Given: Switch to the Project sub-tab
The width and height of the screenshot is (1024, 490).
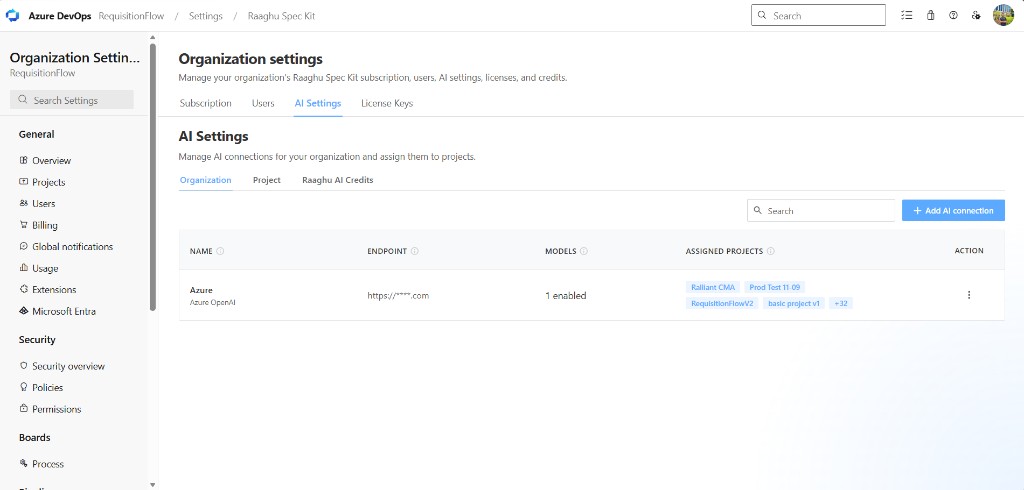Looking at the screenshot, I should [x=266, y=180].
